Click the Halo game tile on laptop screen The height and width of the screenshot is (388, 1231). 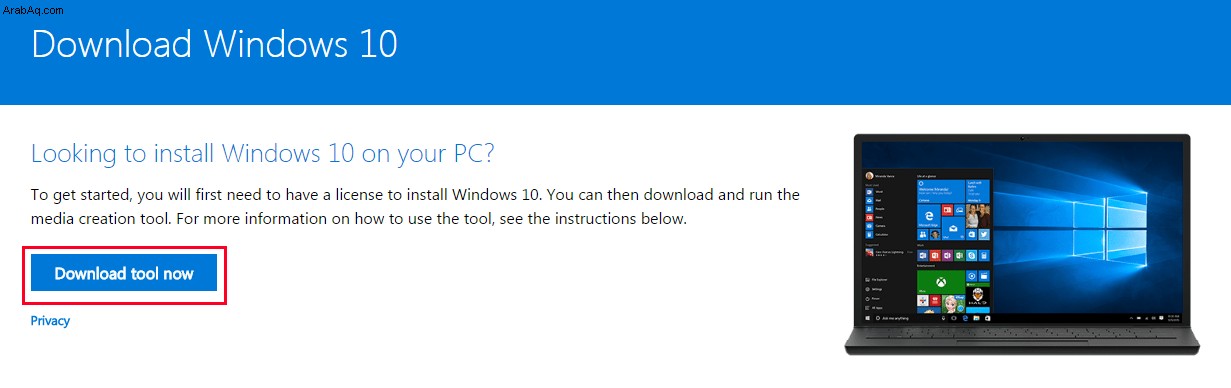[978, 295]
